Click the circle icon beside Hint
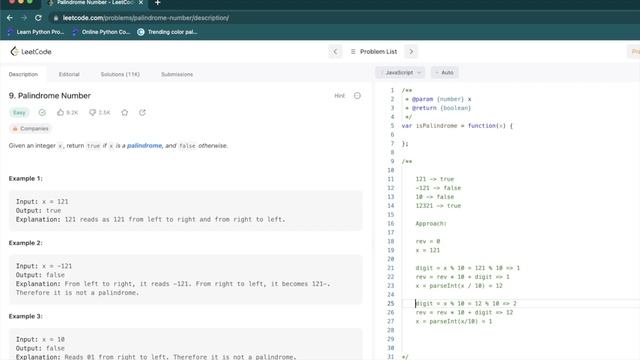This screenshot has height=360, width=640. pyautogui.click(x=357, y=96)
